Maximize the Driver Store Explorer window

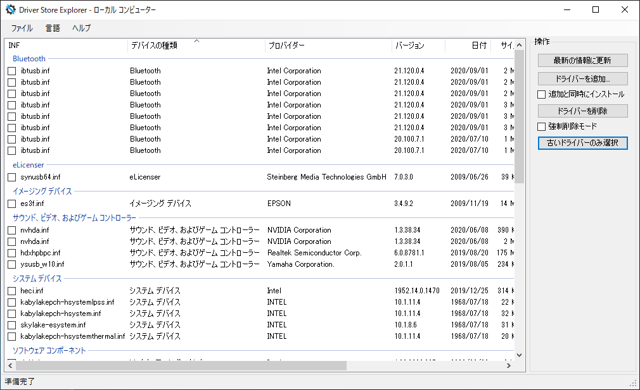[x=596, y=10]
